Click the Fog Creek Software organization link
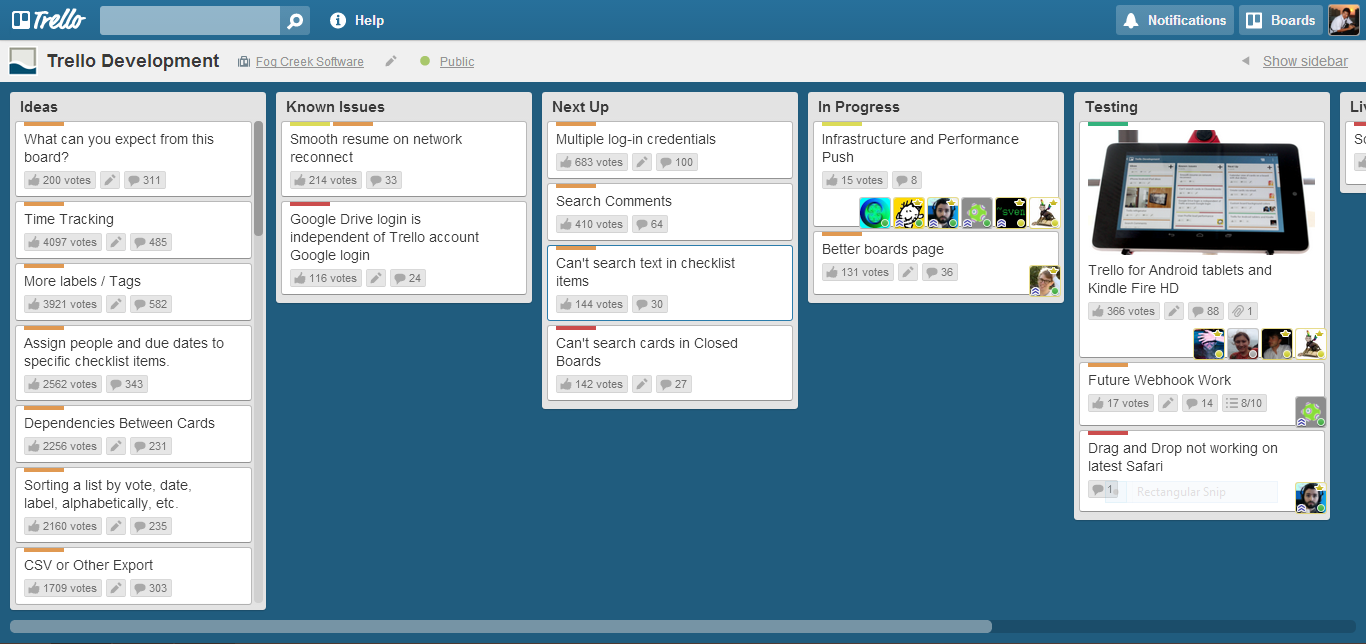This screenshot has height=644, width=1366. (x=310, y=62)
